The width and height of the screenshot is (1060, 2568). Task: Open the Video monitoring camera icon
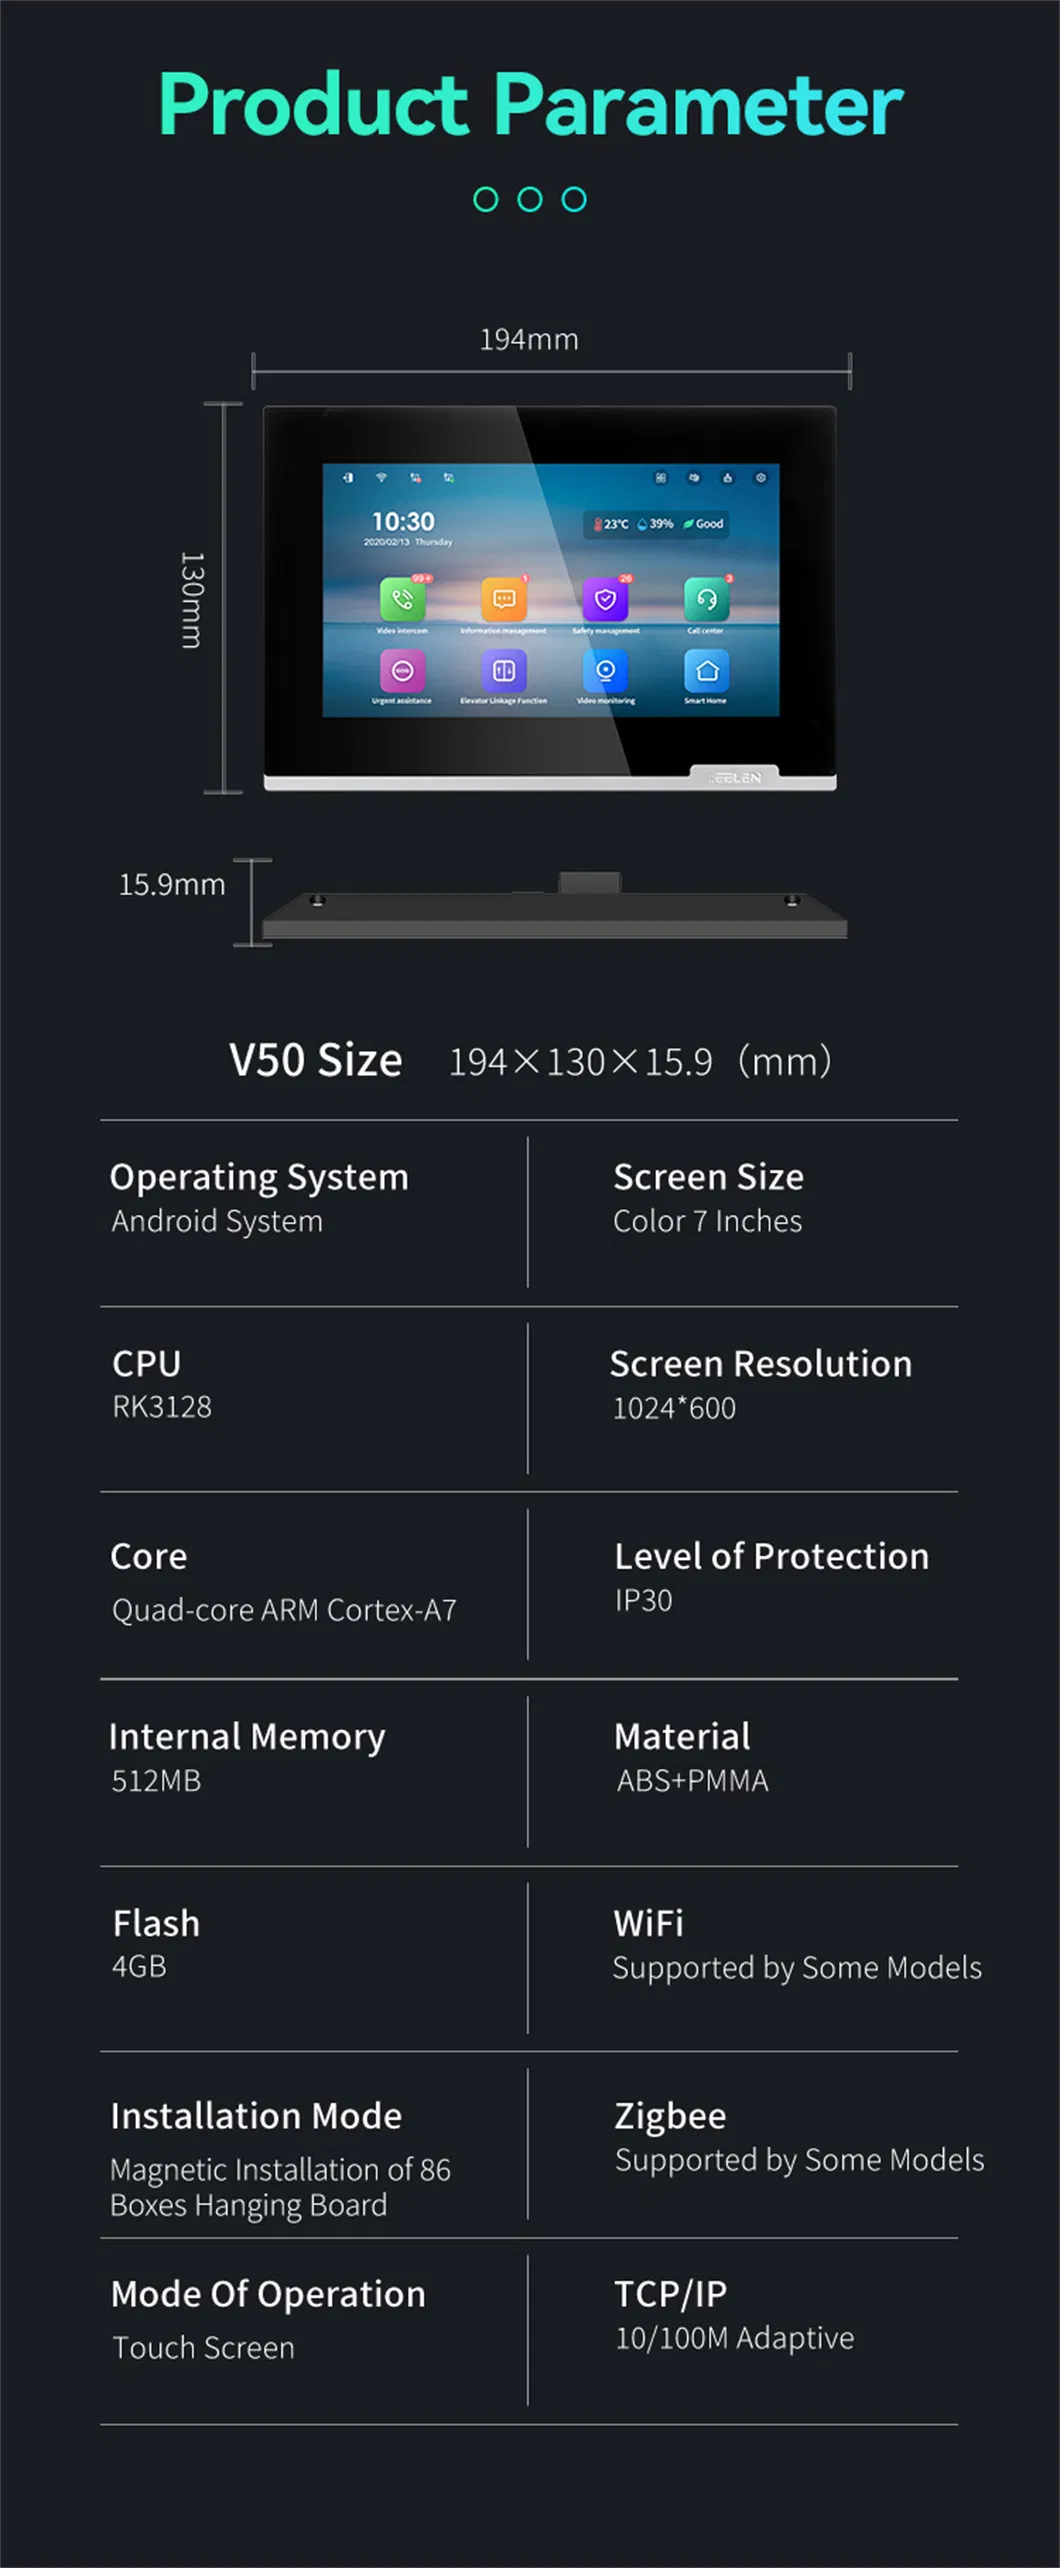tap(605, 670)
